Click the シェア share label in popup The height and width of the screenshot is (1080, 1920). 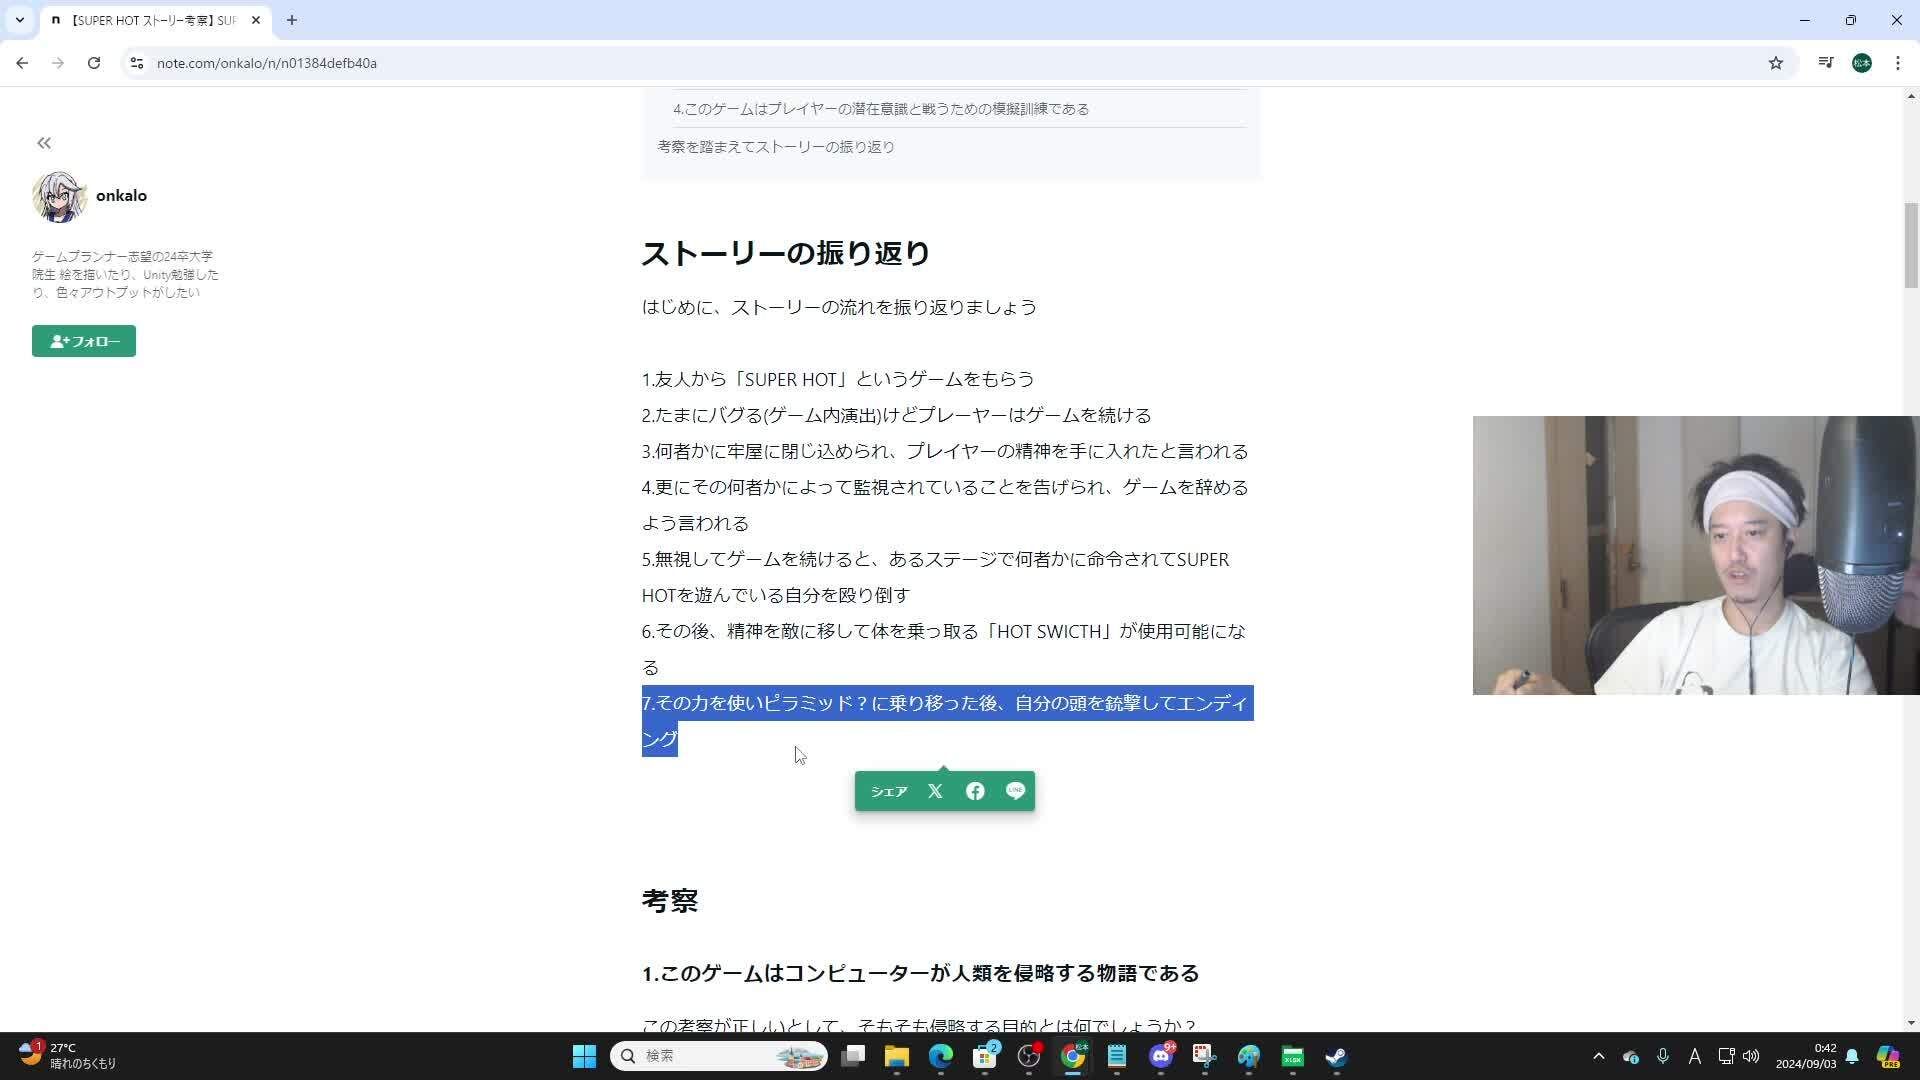coord(889,791)
